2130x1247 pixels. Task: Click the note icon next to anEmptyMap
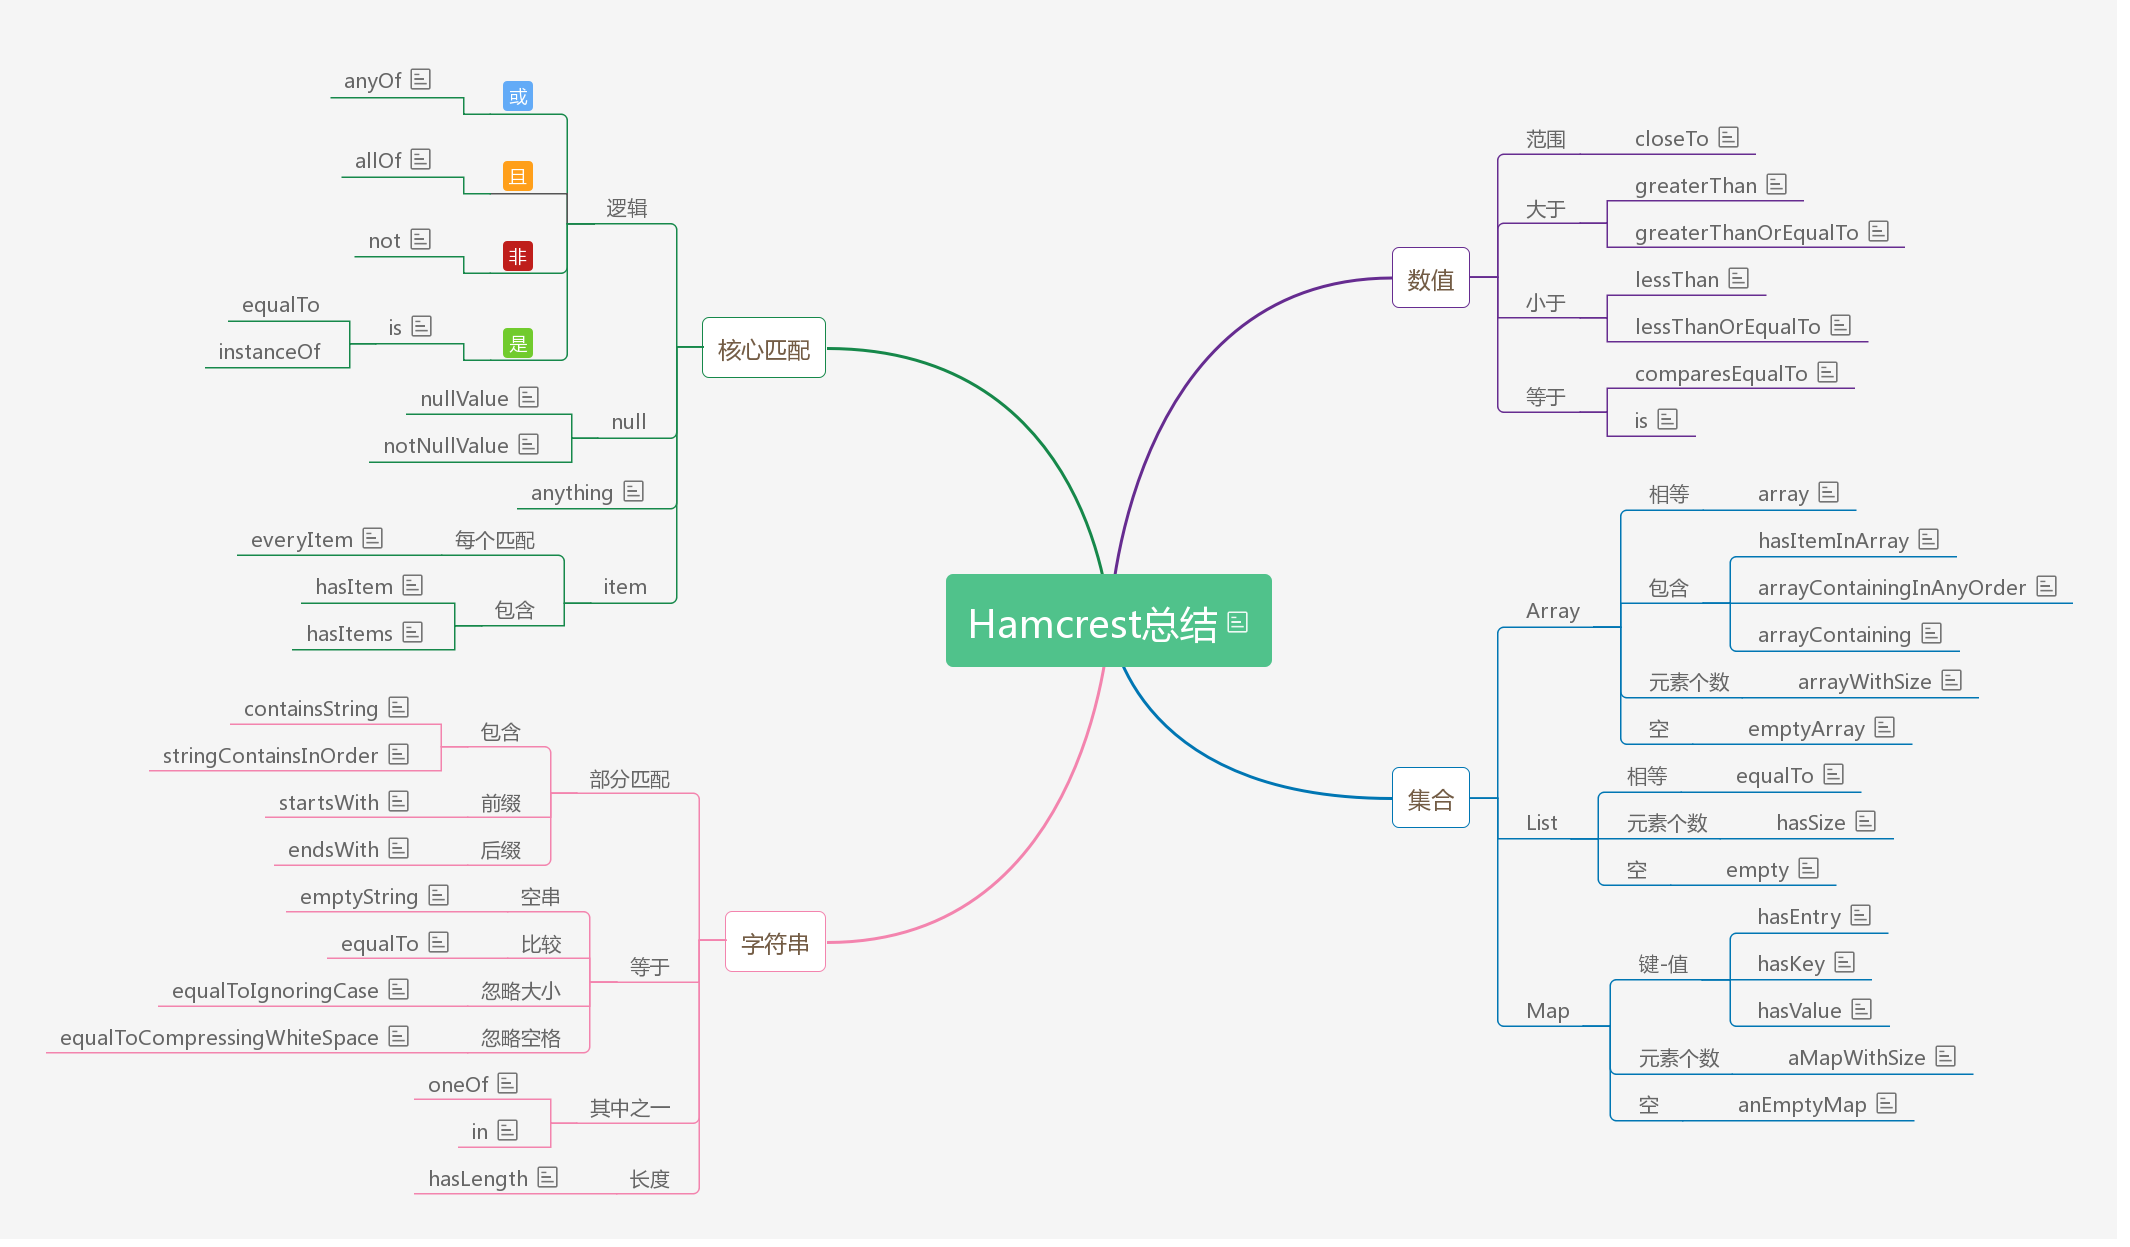(1887, 1103)
